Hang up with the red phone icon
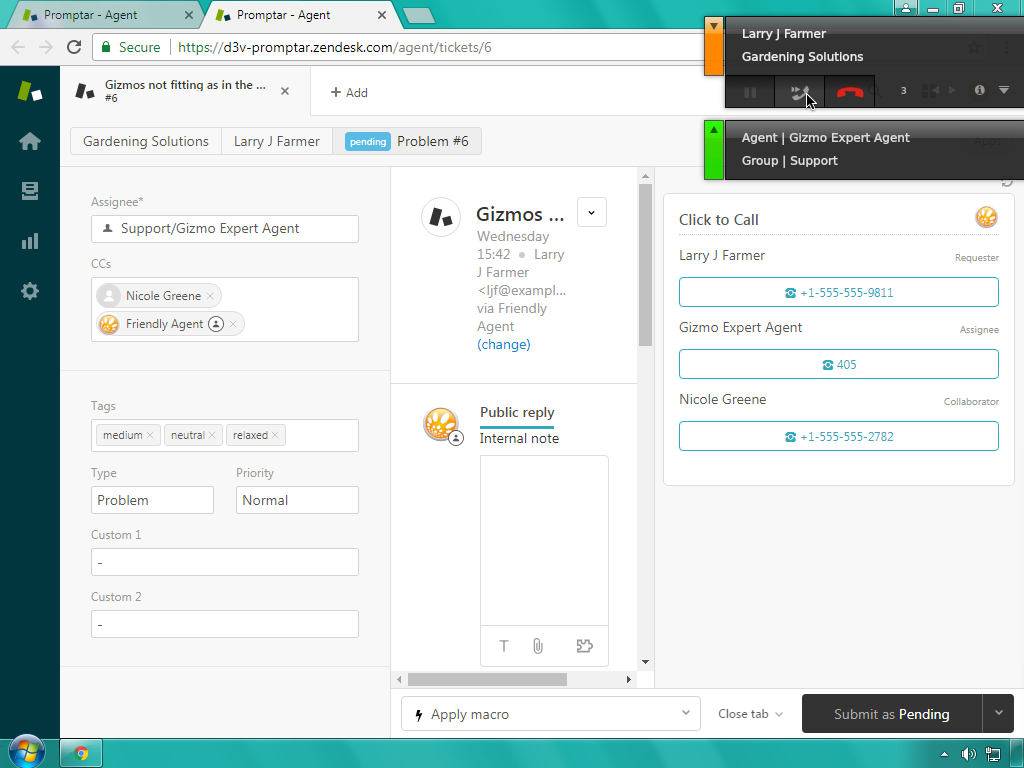 click(850, 92)
